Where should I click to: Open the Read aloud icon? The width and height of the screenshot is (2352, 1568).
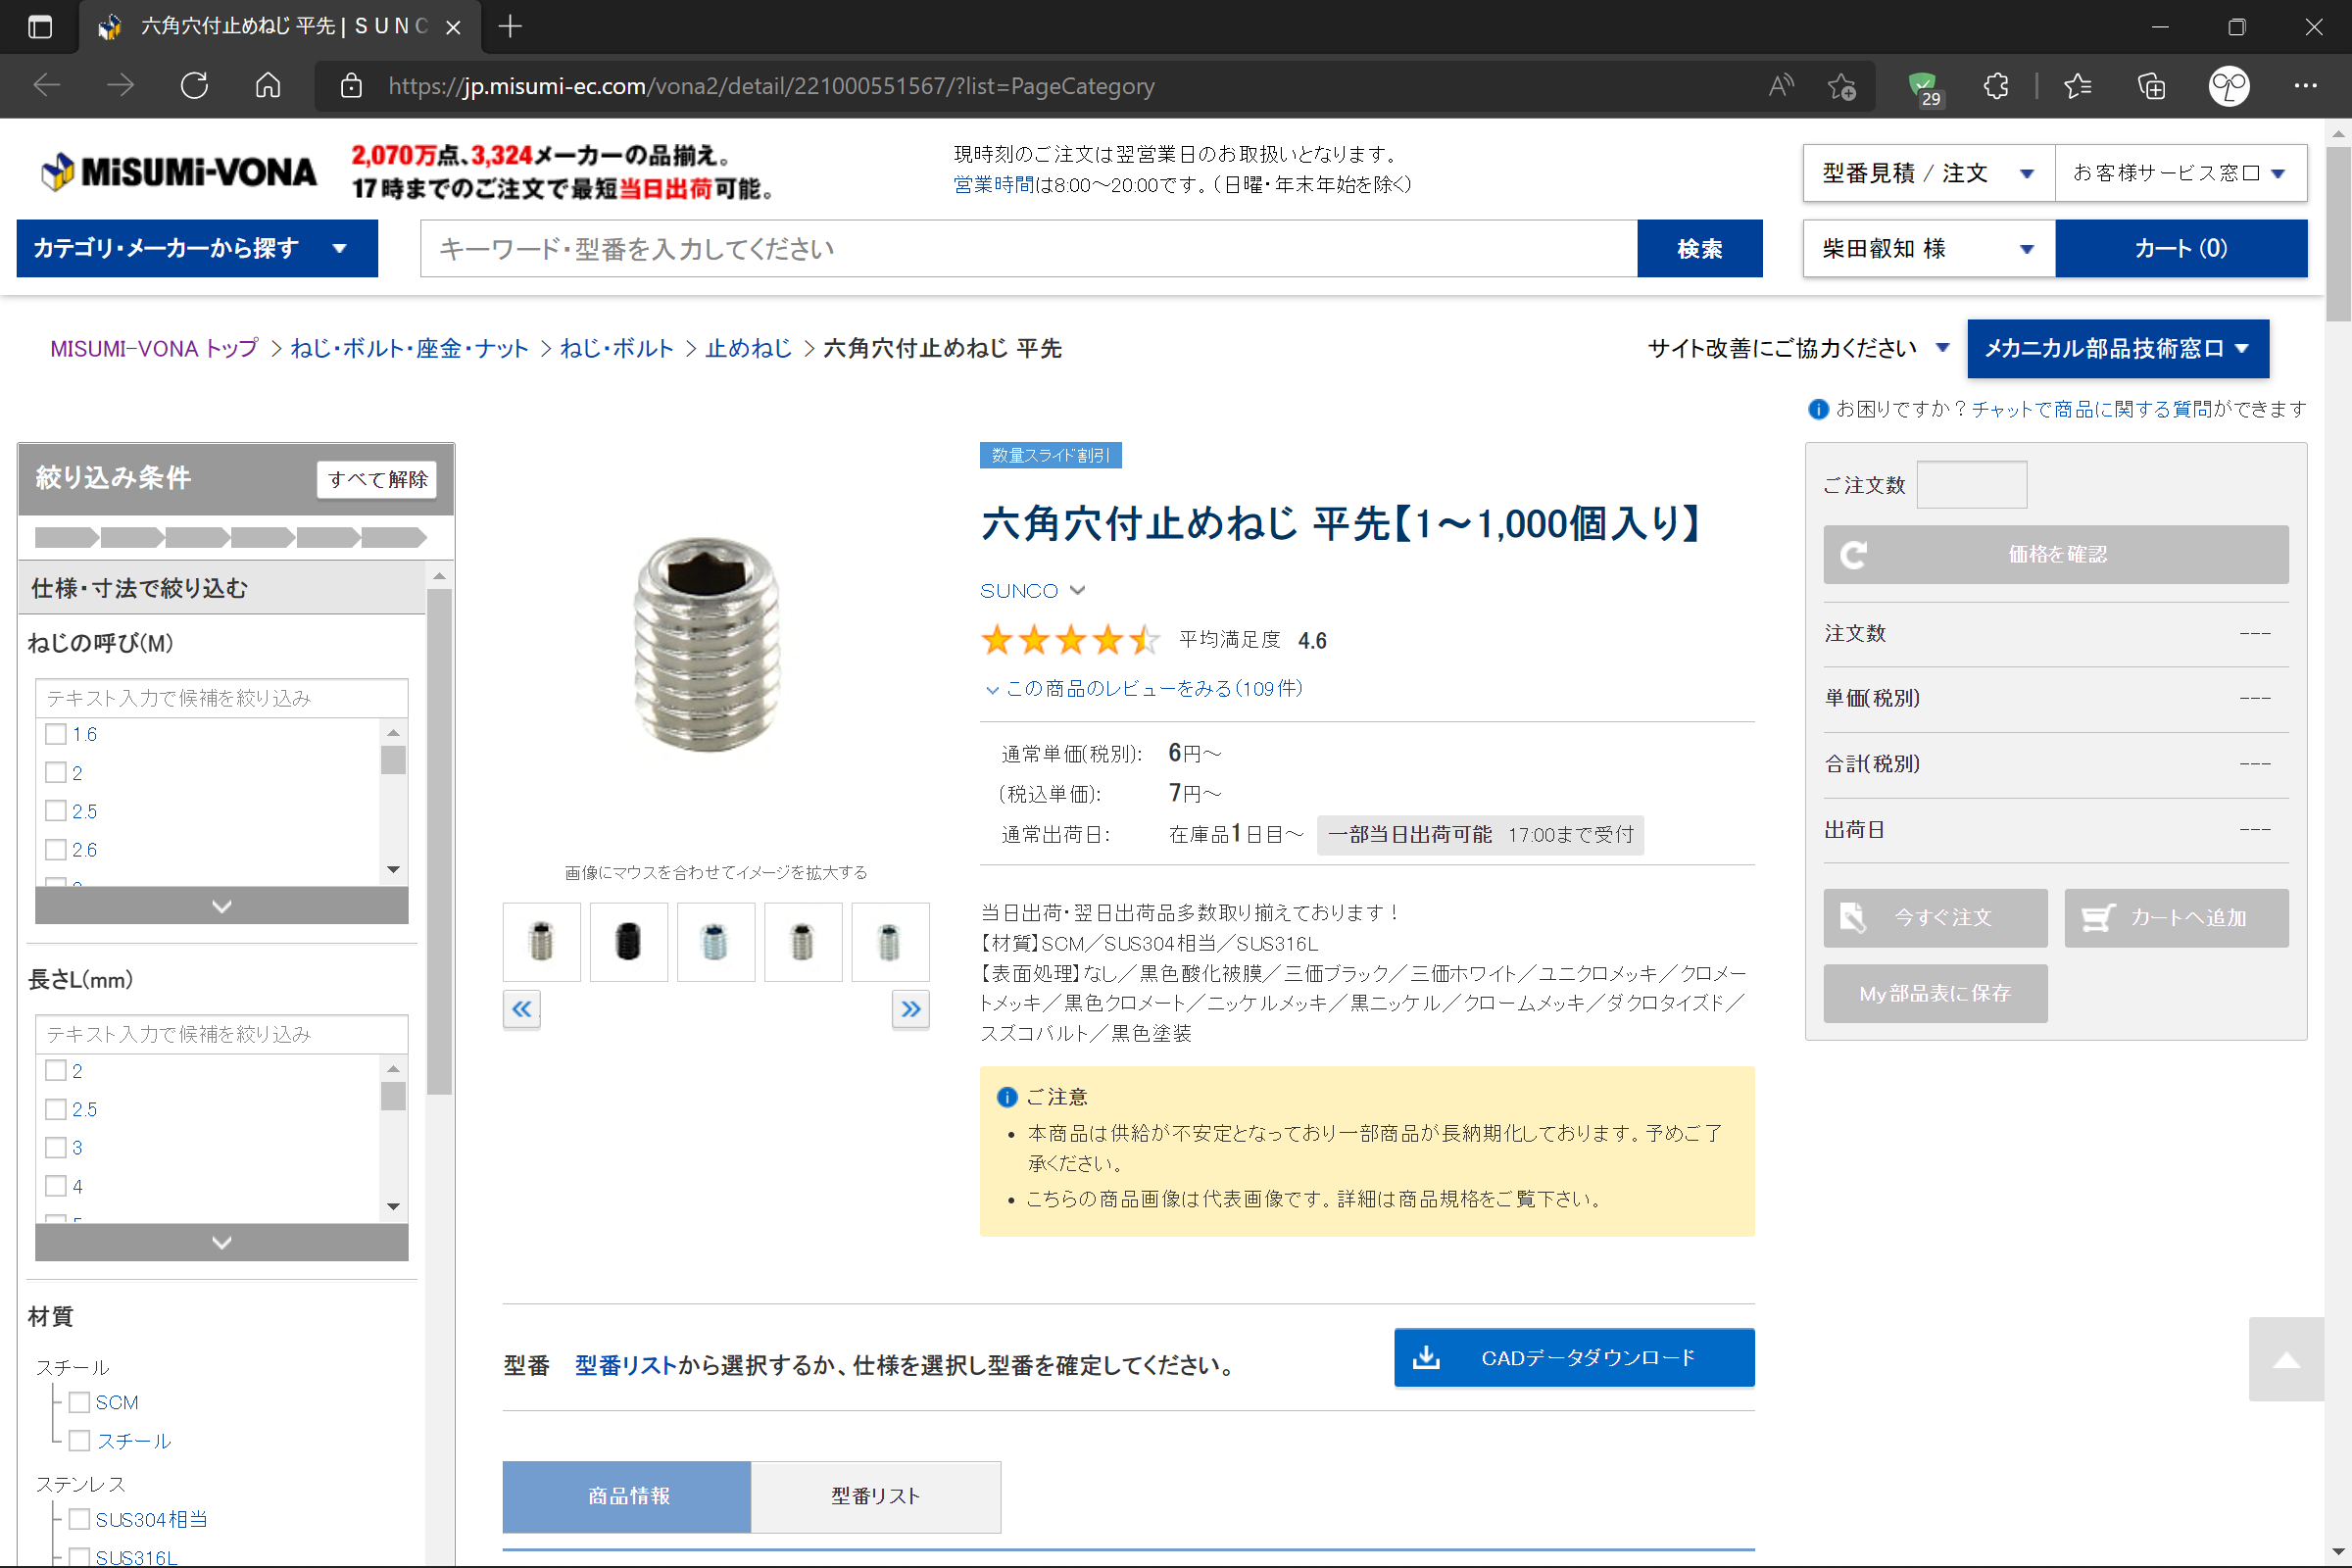coord(1780,86)
